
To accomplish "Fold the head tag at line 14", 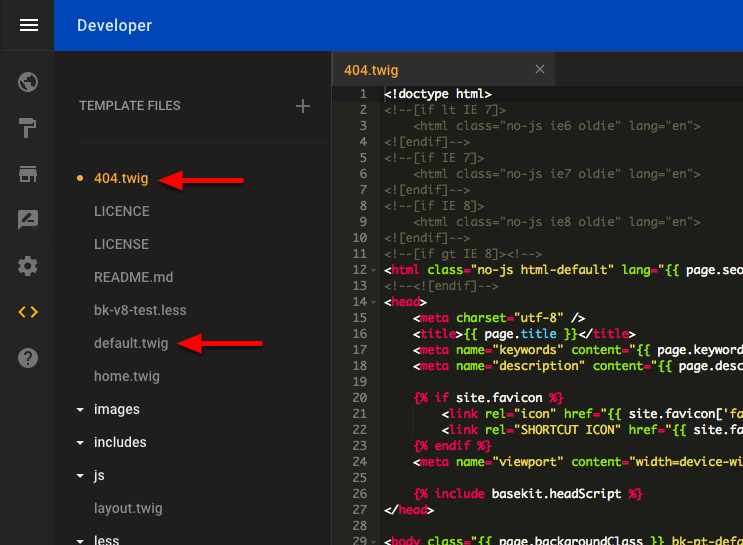I will (373, 302).
